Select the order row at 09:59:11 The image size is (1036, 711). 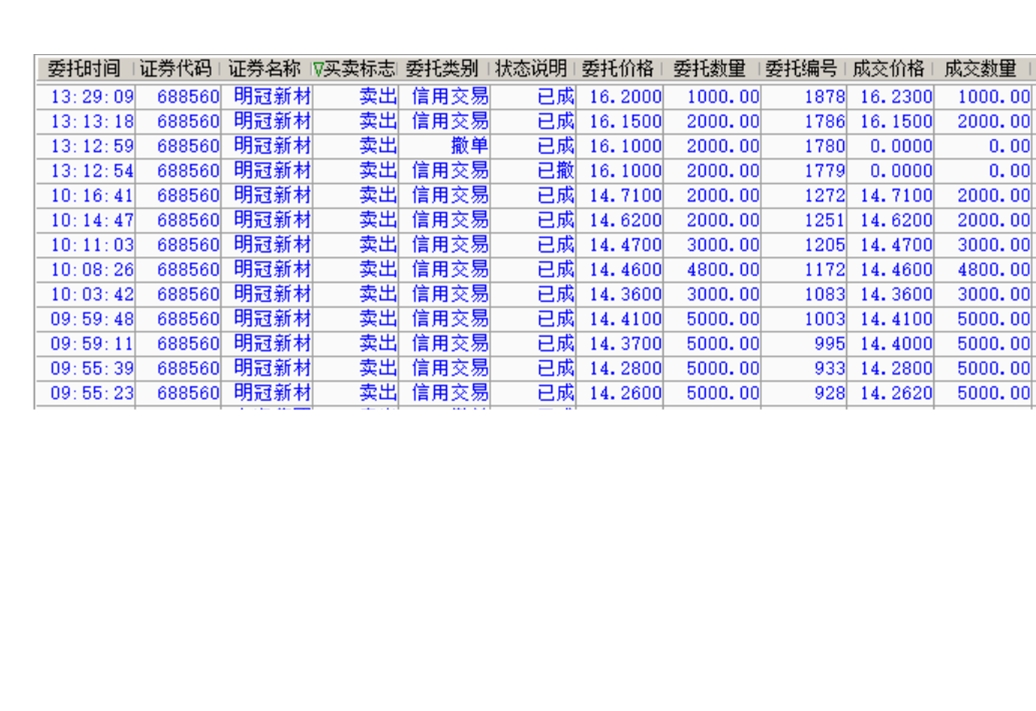(534, 344)
